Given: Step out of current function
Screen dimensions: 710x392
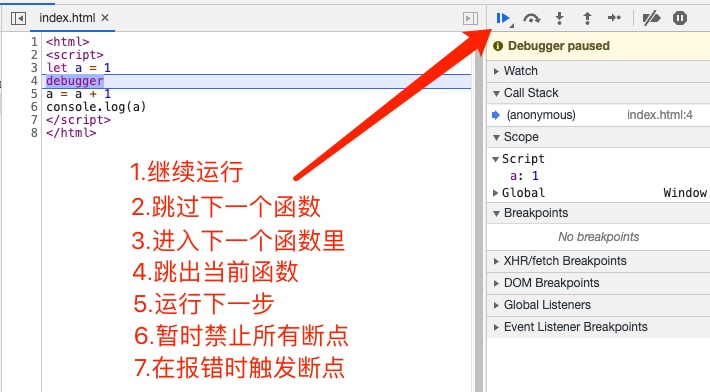Looking at the screenshot, I should pyautogui.click(x=587, y=18).
